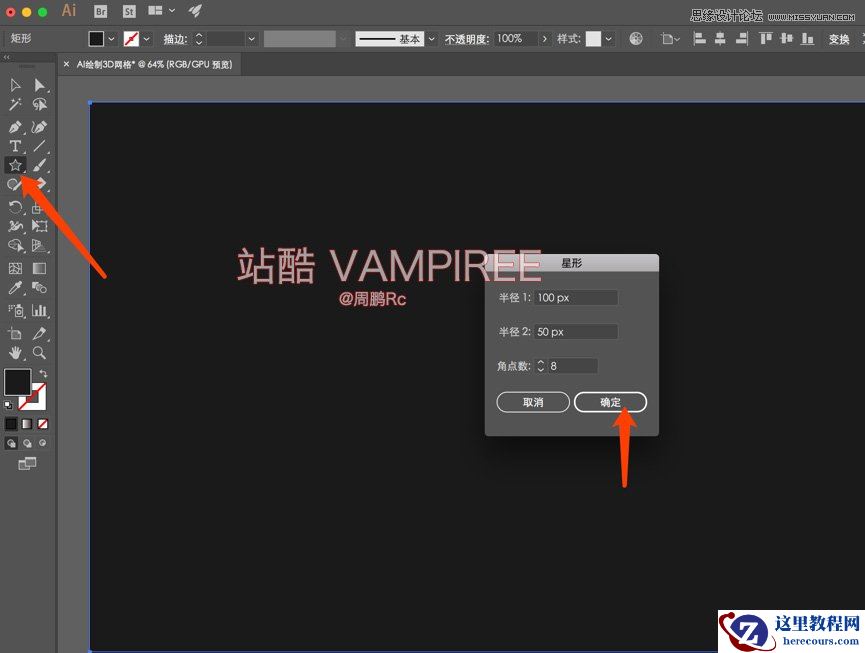Viewport: 865px width, 653px height.
Task: Click 确定 in the 星形 dialog
Action: tap(610, 402)
